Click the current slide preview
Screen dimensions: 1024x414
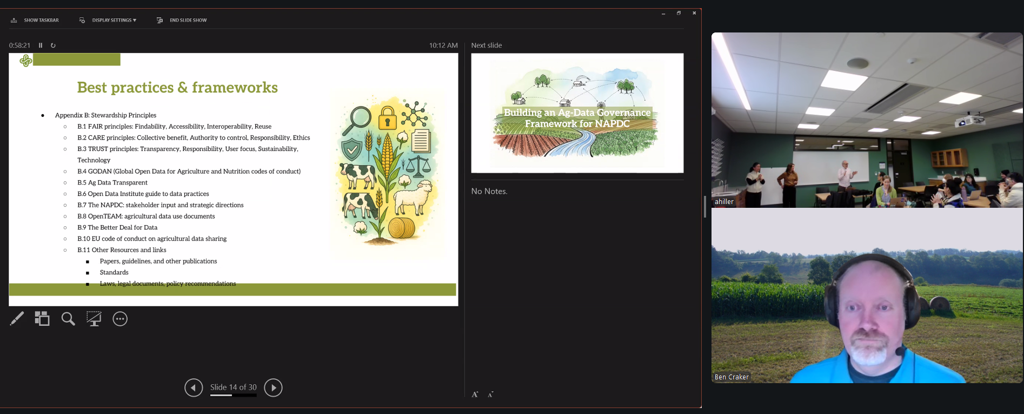(x=233, y=178)
